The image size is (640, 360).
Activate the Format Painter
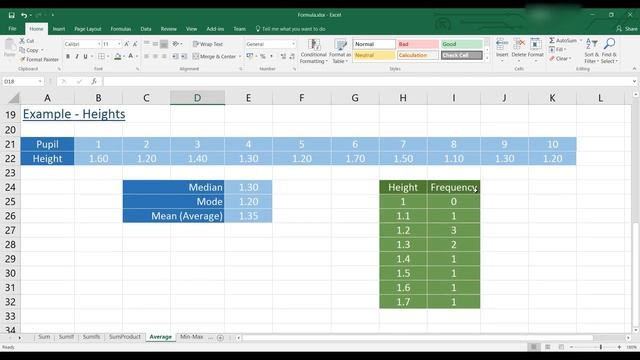tap(39, 59)
